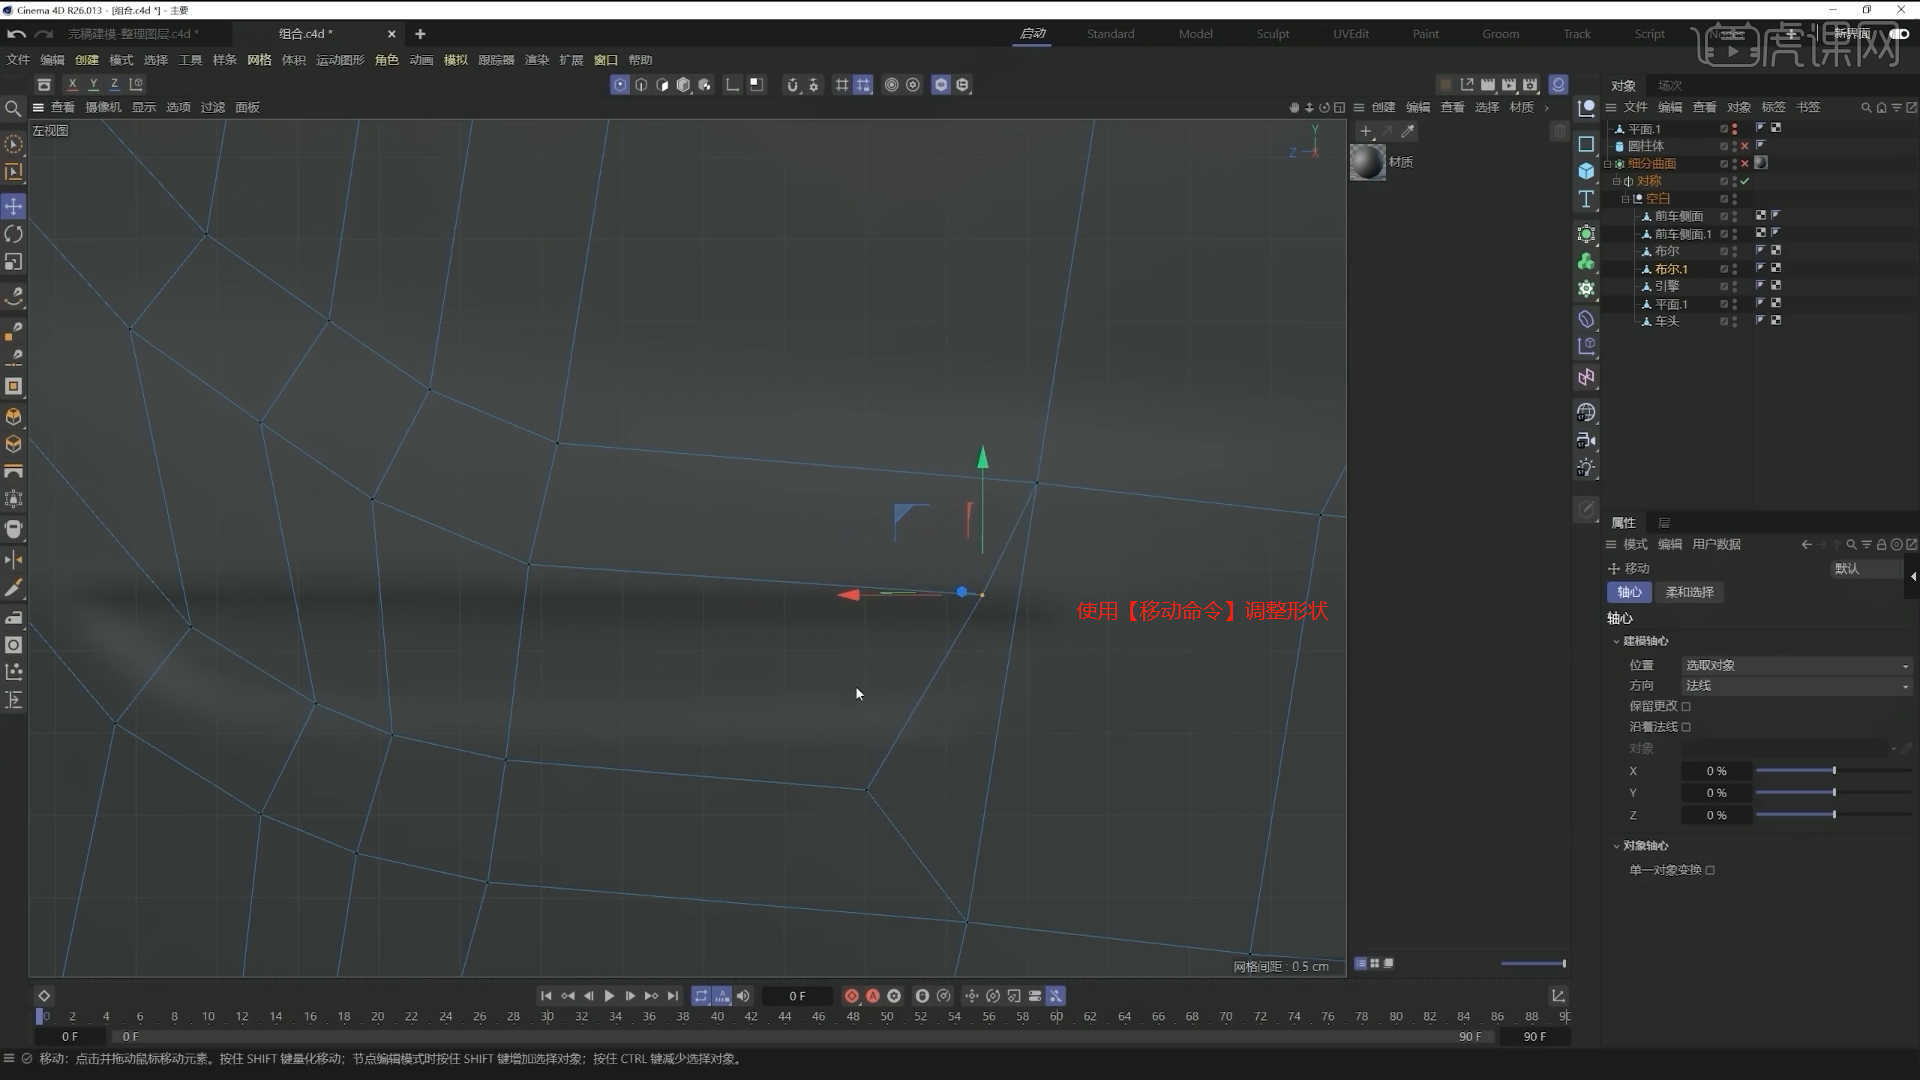Click the 柔和选择 tab button
Screen dimensions: 1920x1080
click(x=1690, y=593)
